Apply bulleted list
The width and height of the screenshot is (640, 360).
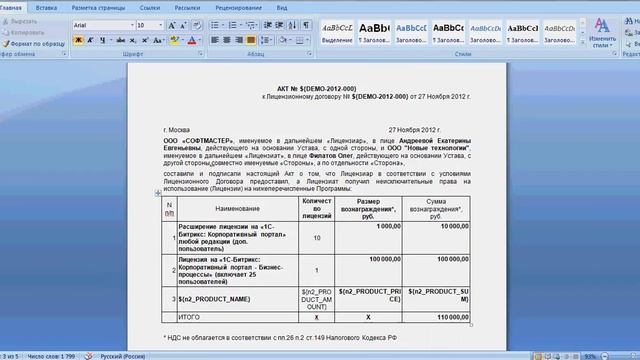coord(214,25)
